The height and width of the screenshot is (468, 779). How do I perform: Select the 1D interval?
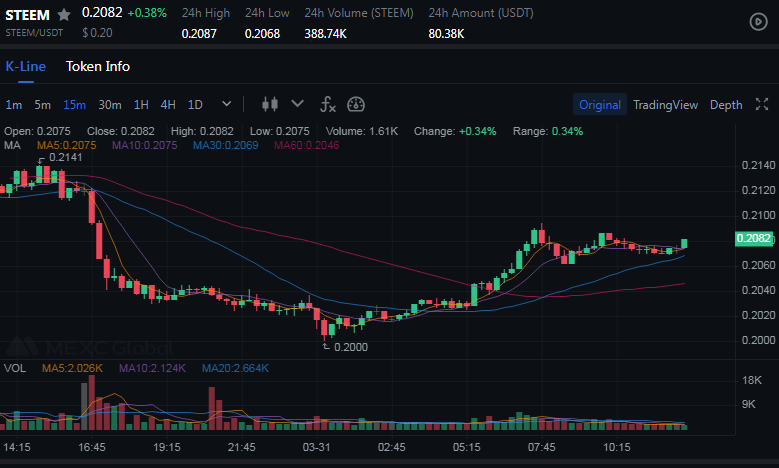(x=195, y=105)
